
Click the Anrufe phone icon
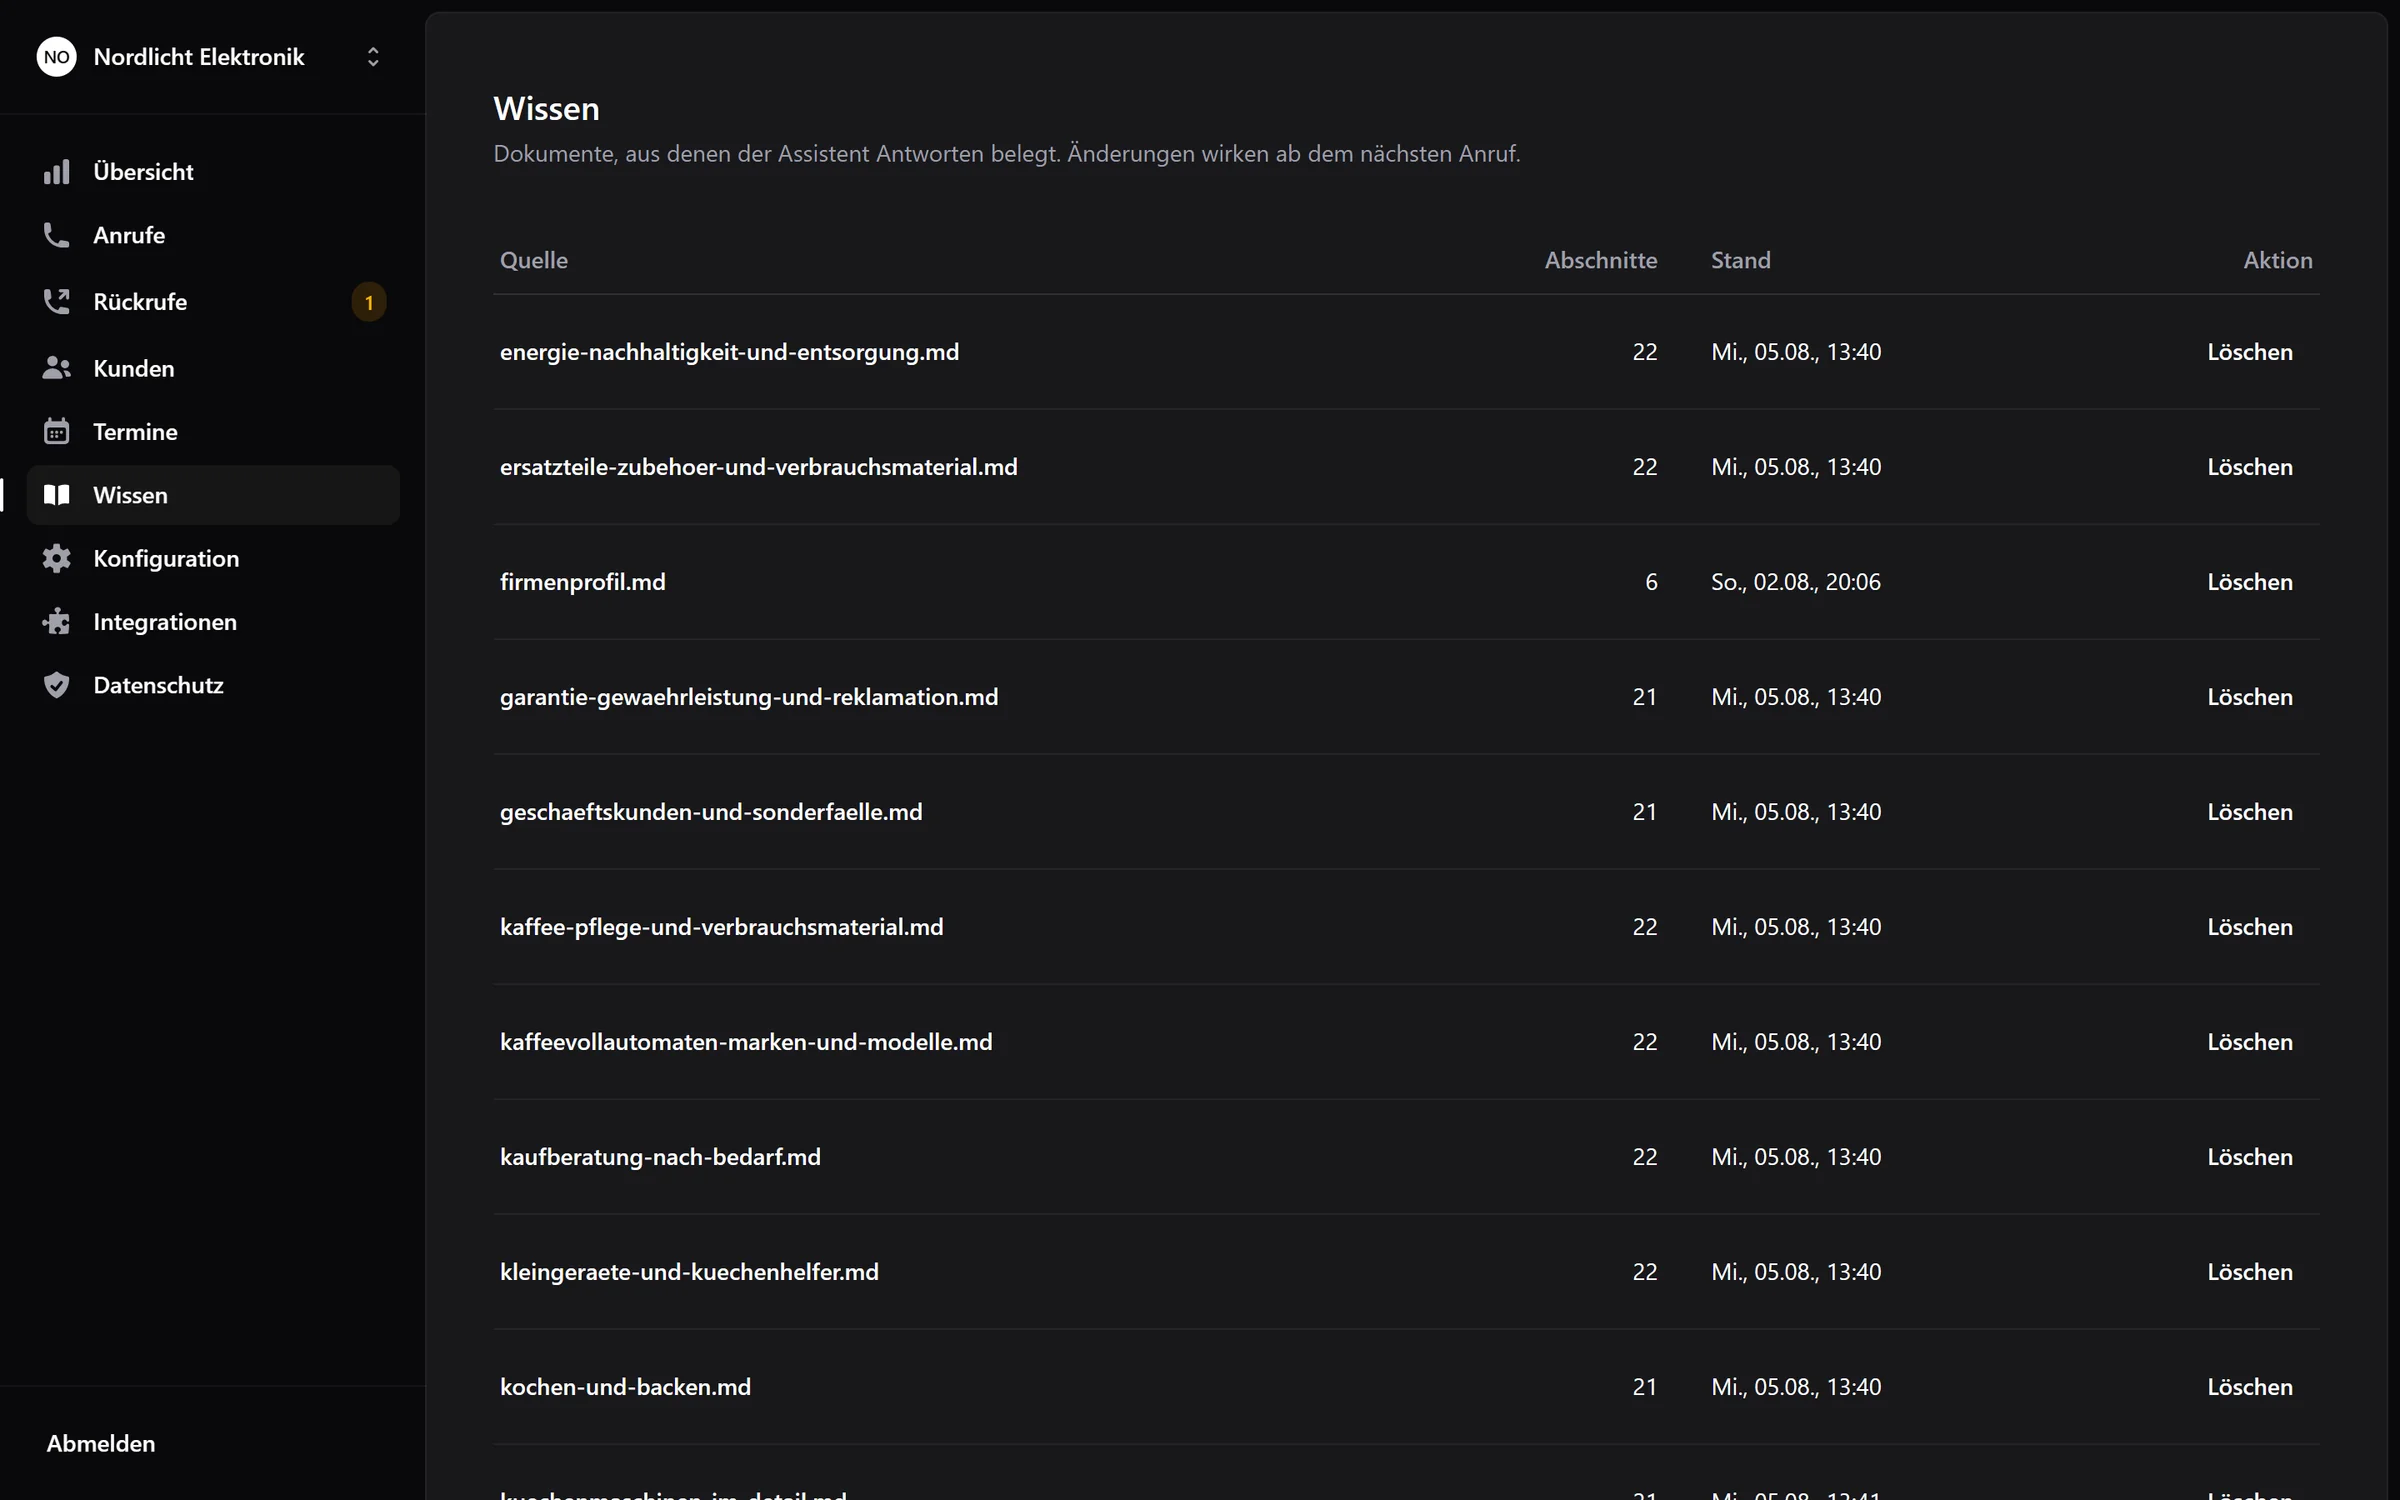(57, 235)
